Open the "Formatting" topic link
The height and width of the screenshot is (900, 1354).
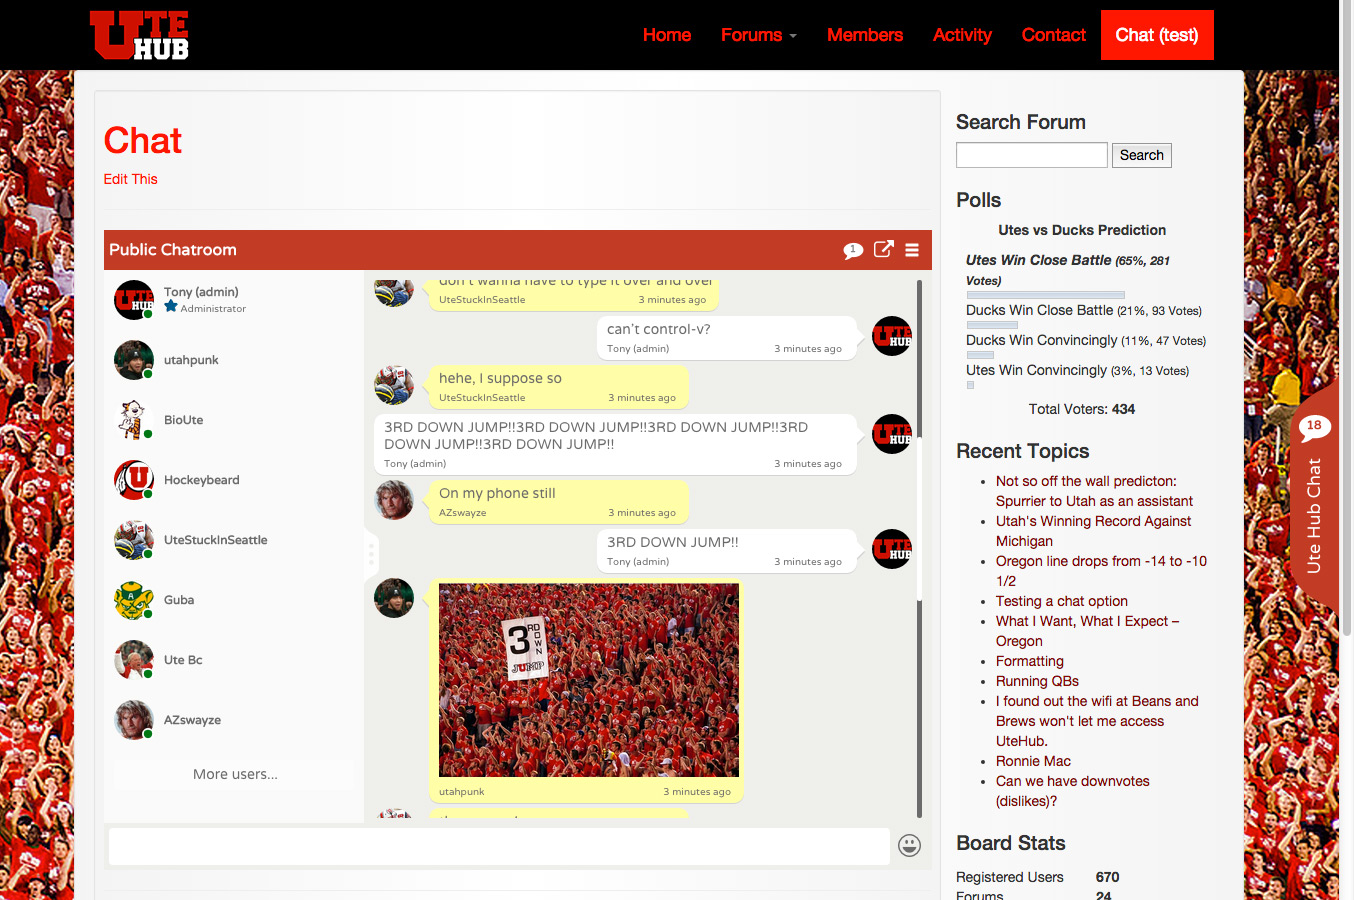(x=1030, y=661)
